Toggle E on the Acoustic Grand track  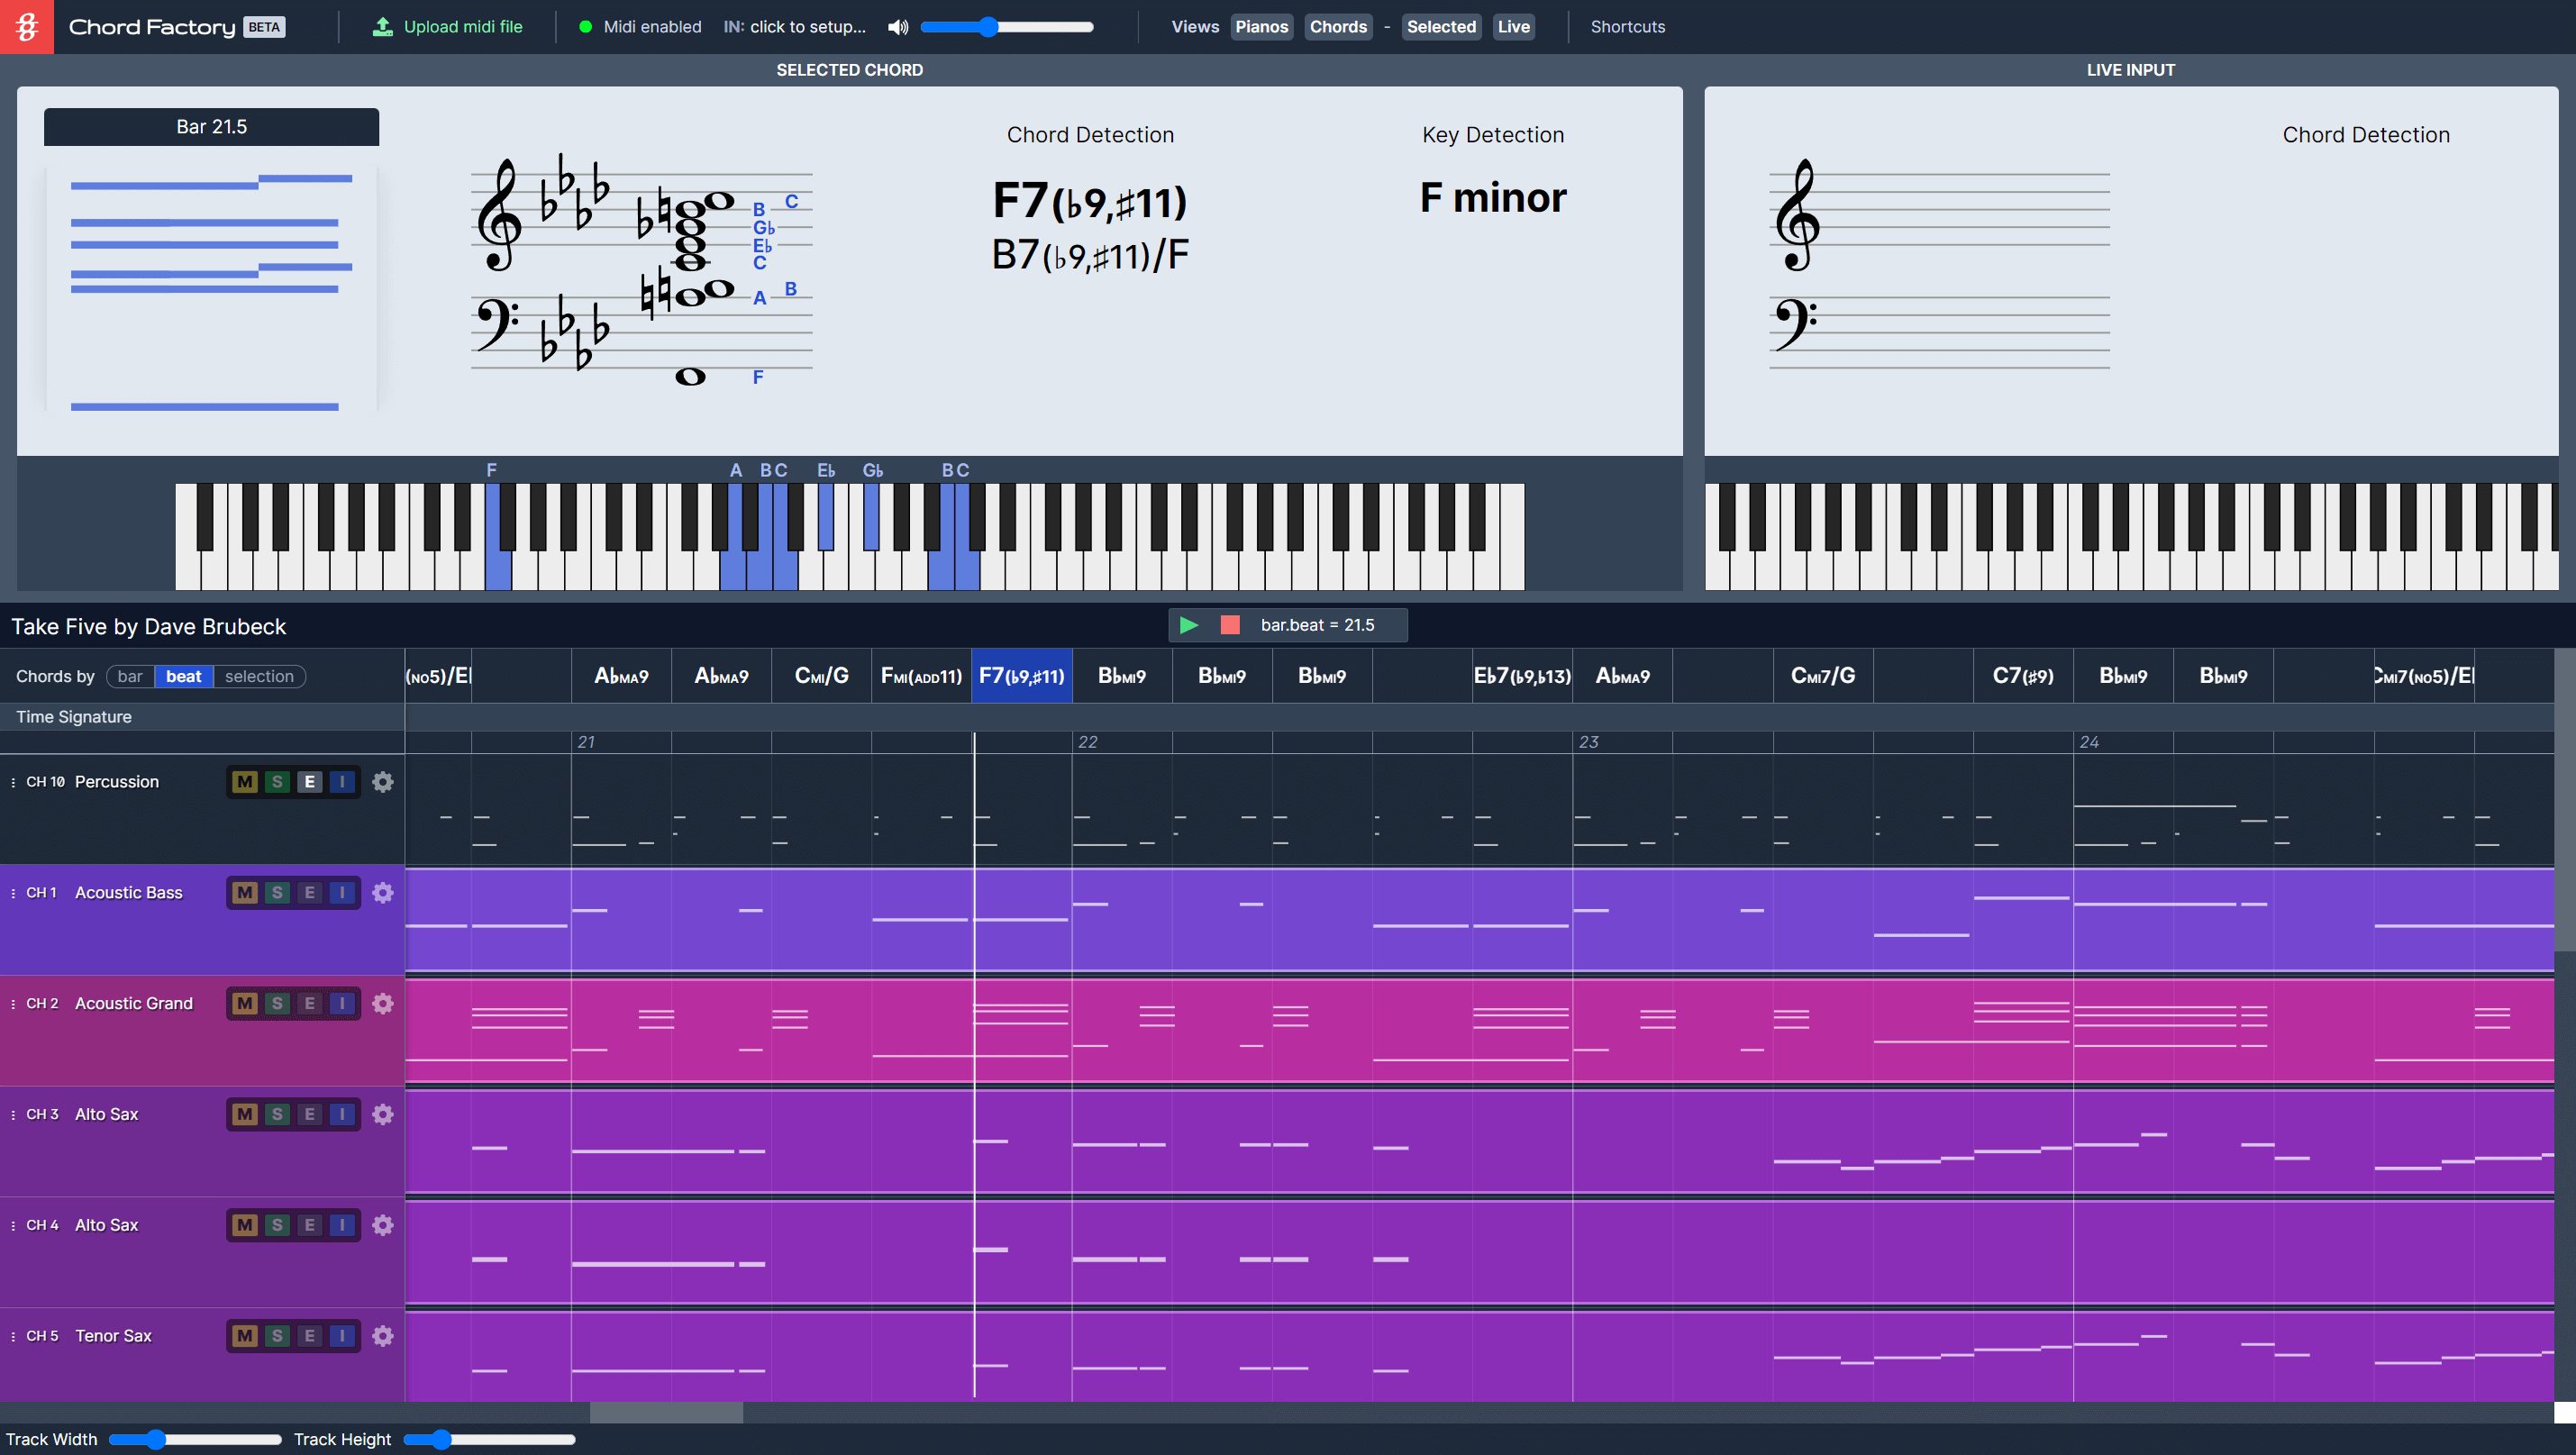pyautogui.click(x=309, y=1004)
